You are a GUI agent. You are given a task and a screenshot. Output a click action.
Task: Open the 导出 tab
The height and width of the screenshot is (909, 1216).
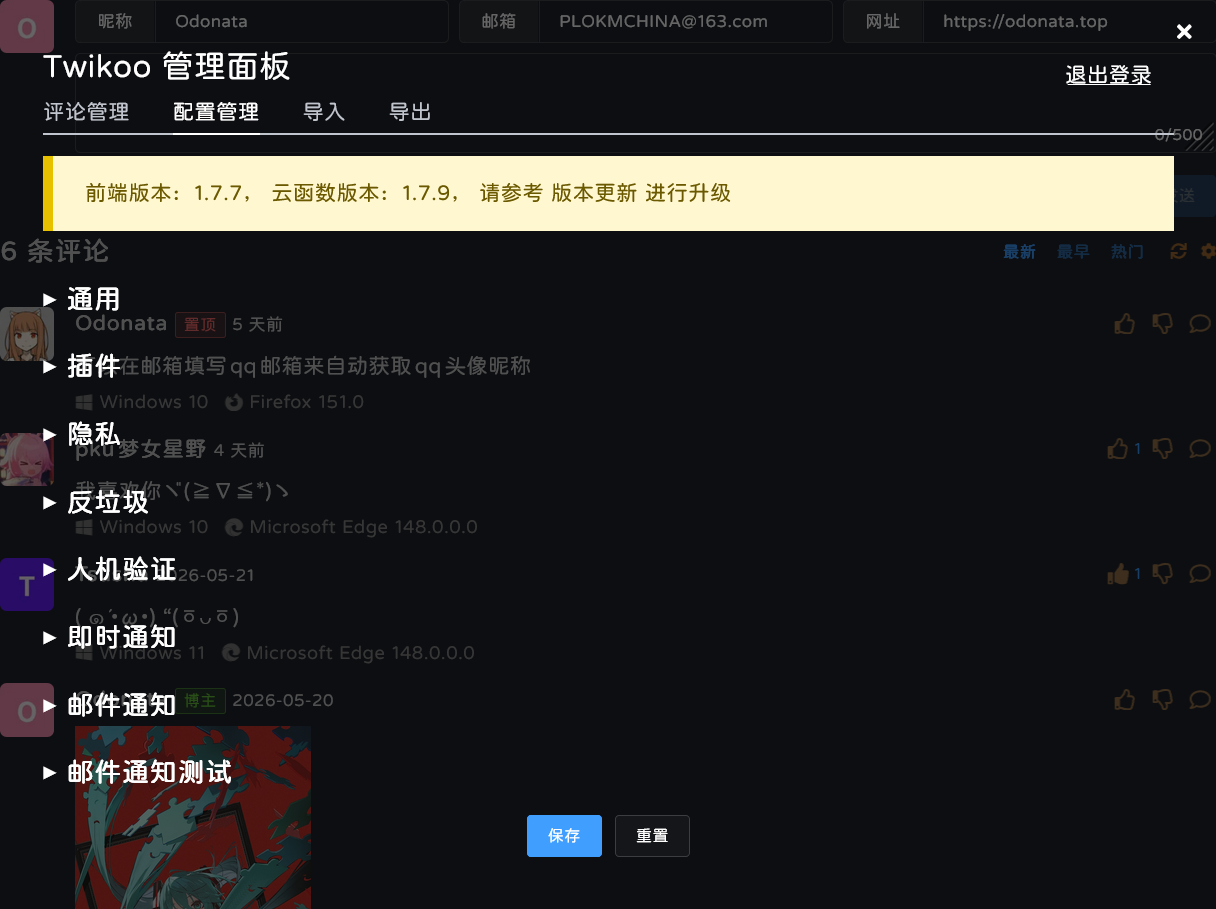coord(410,112)
